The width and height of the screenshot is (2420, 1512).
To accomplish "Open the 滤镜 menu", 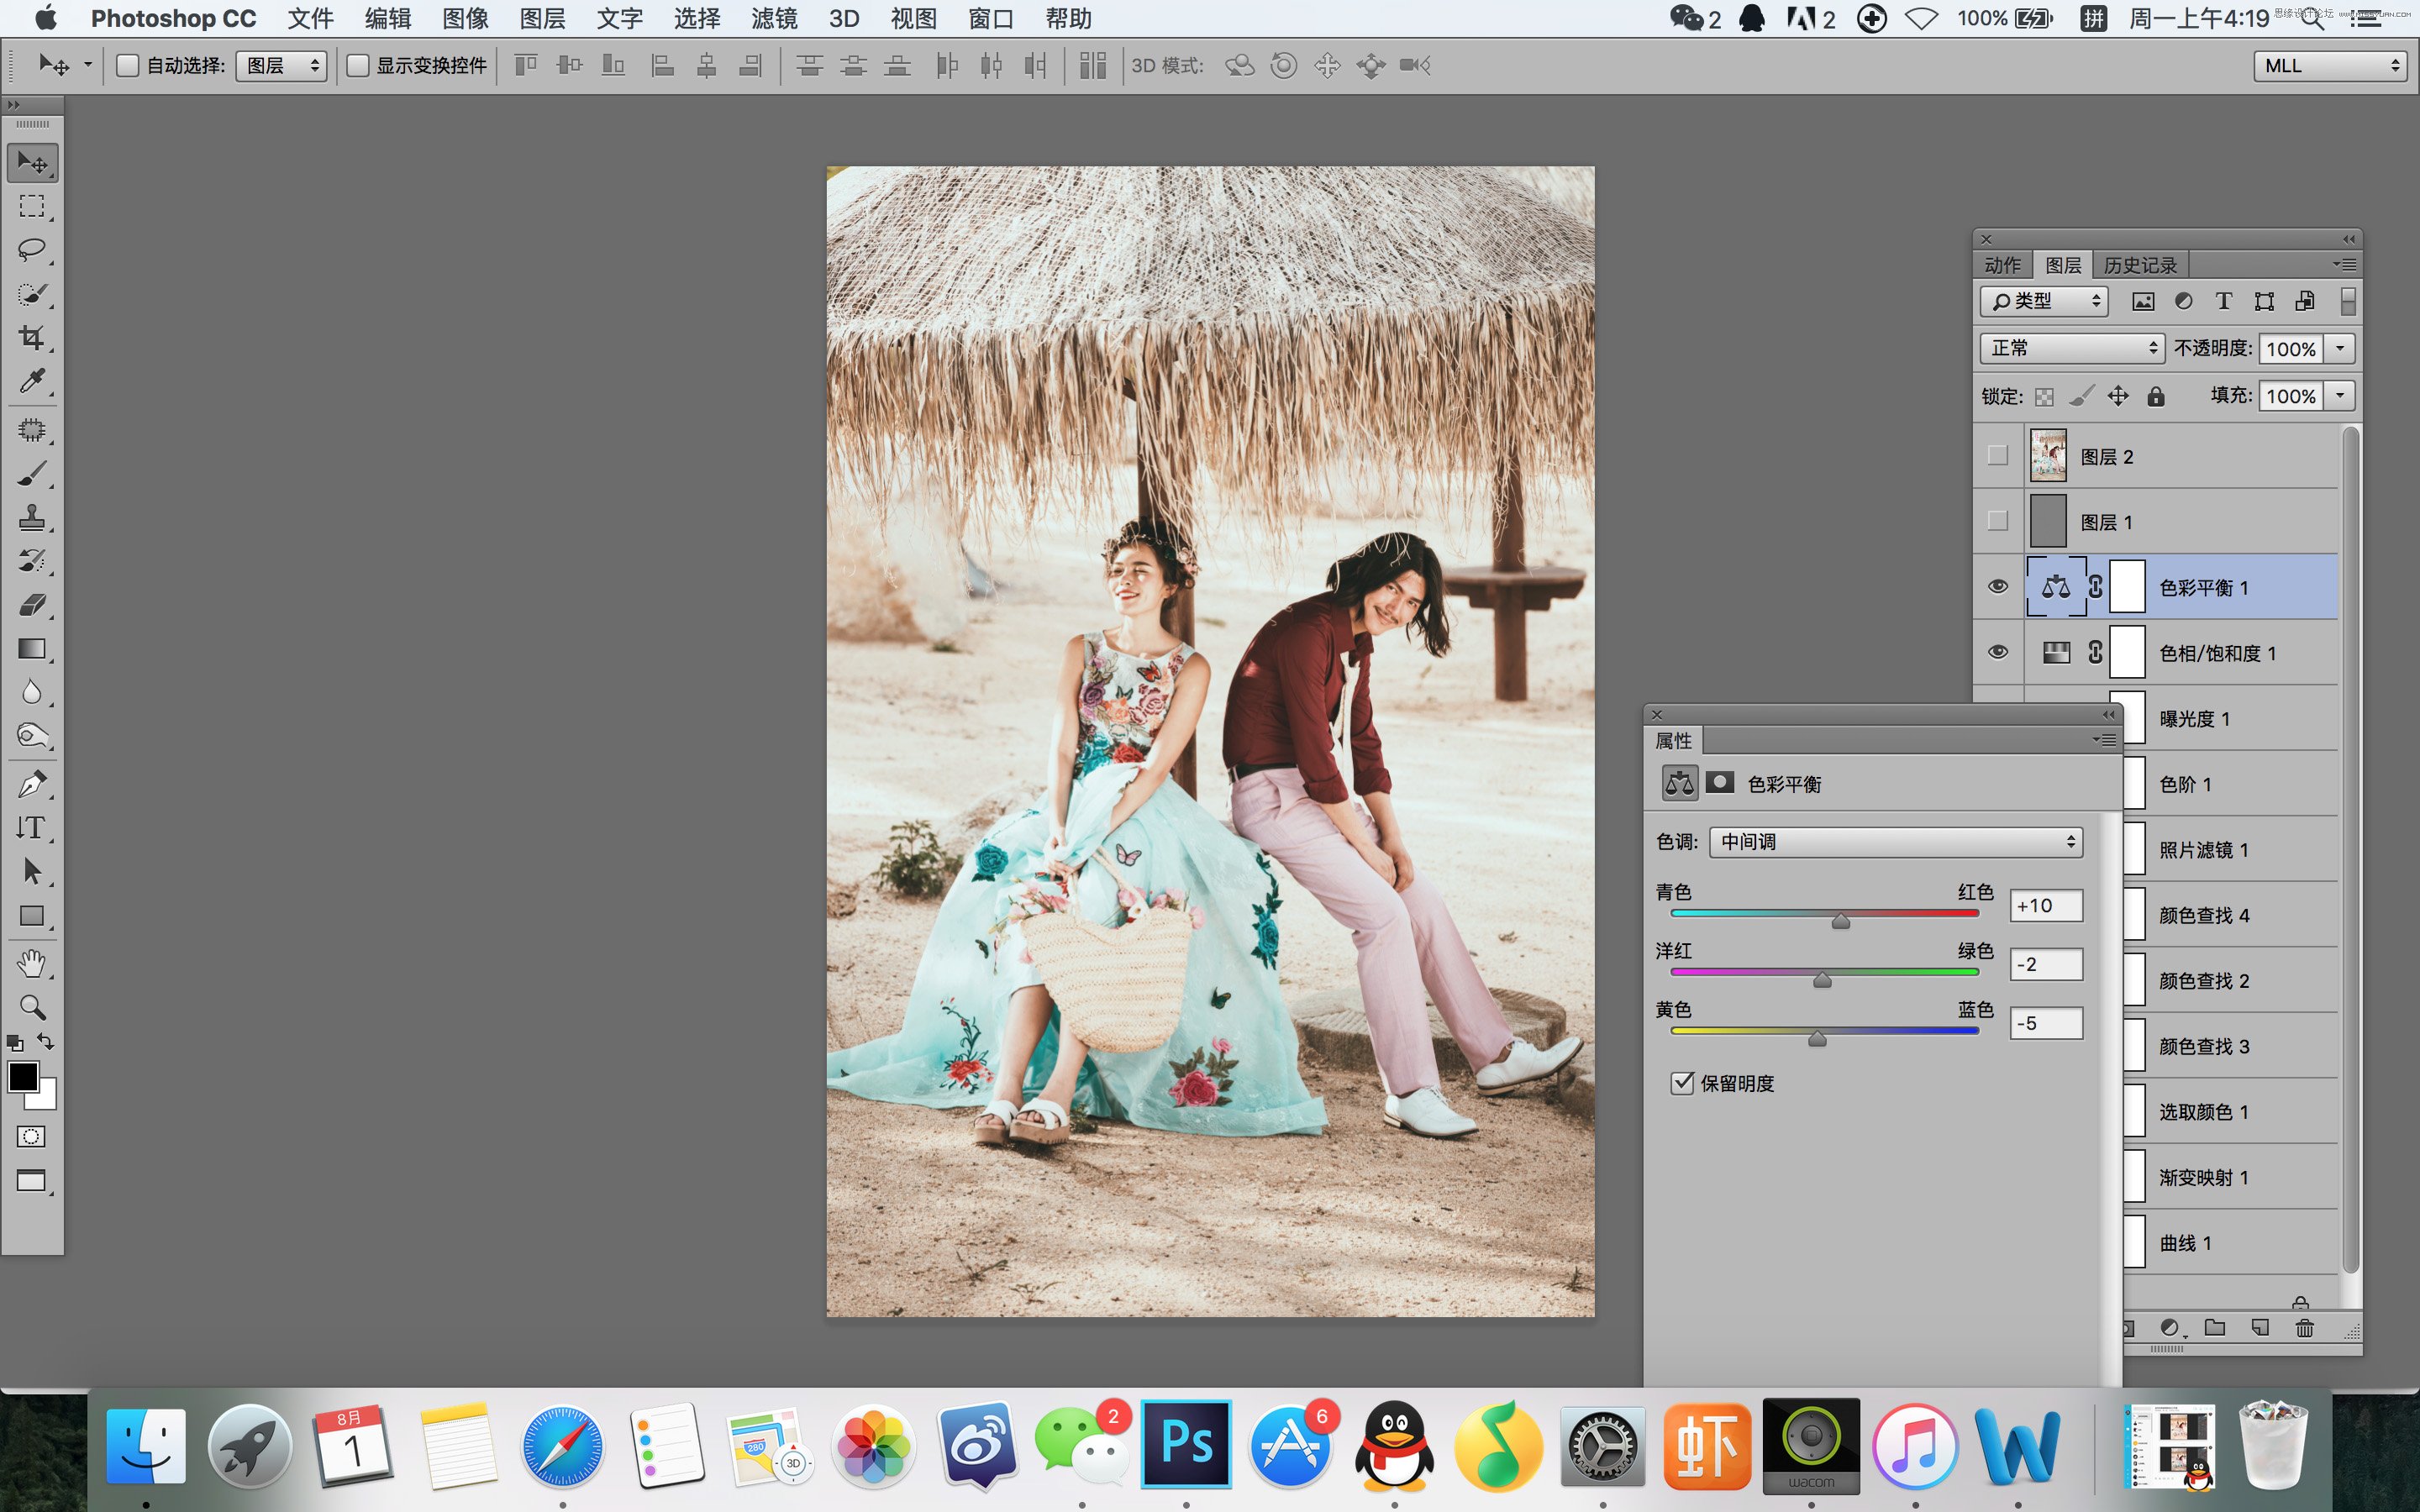I will (774, 19).
